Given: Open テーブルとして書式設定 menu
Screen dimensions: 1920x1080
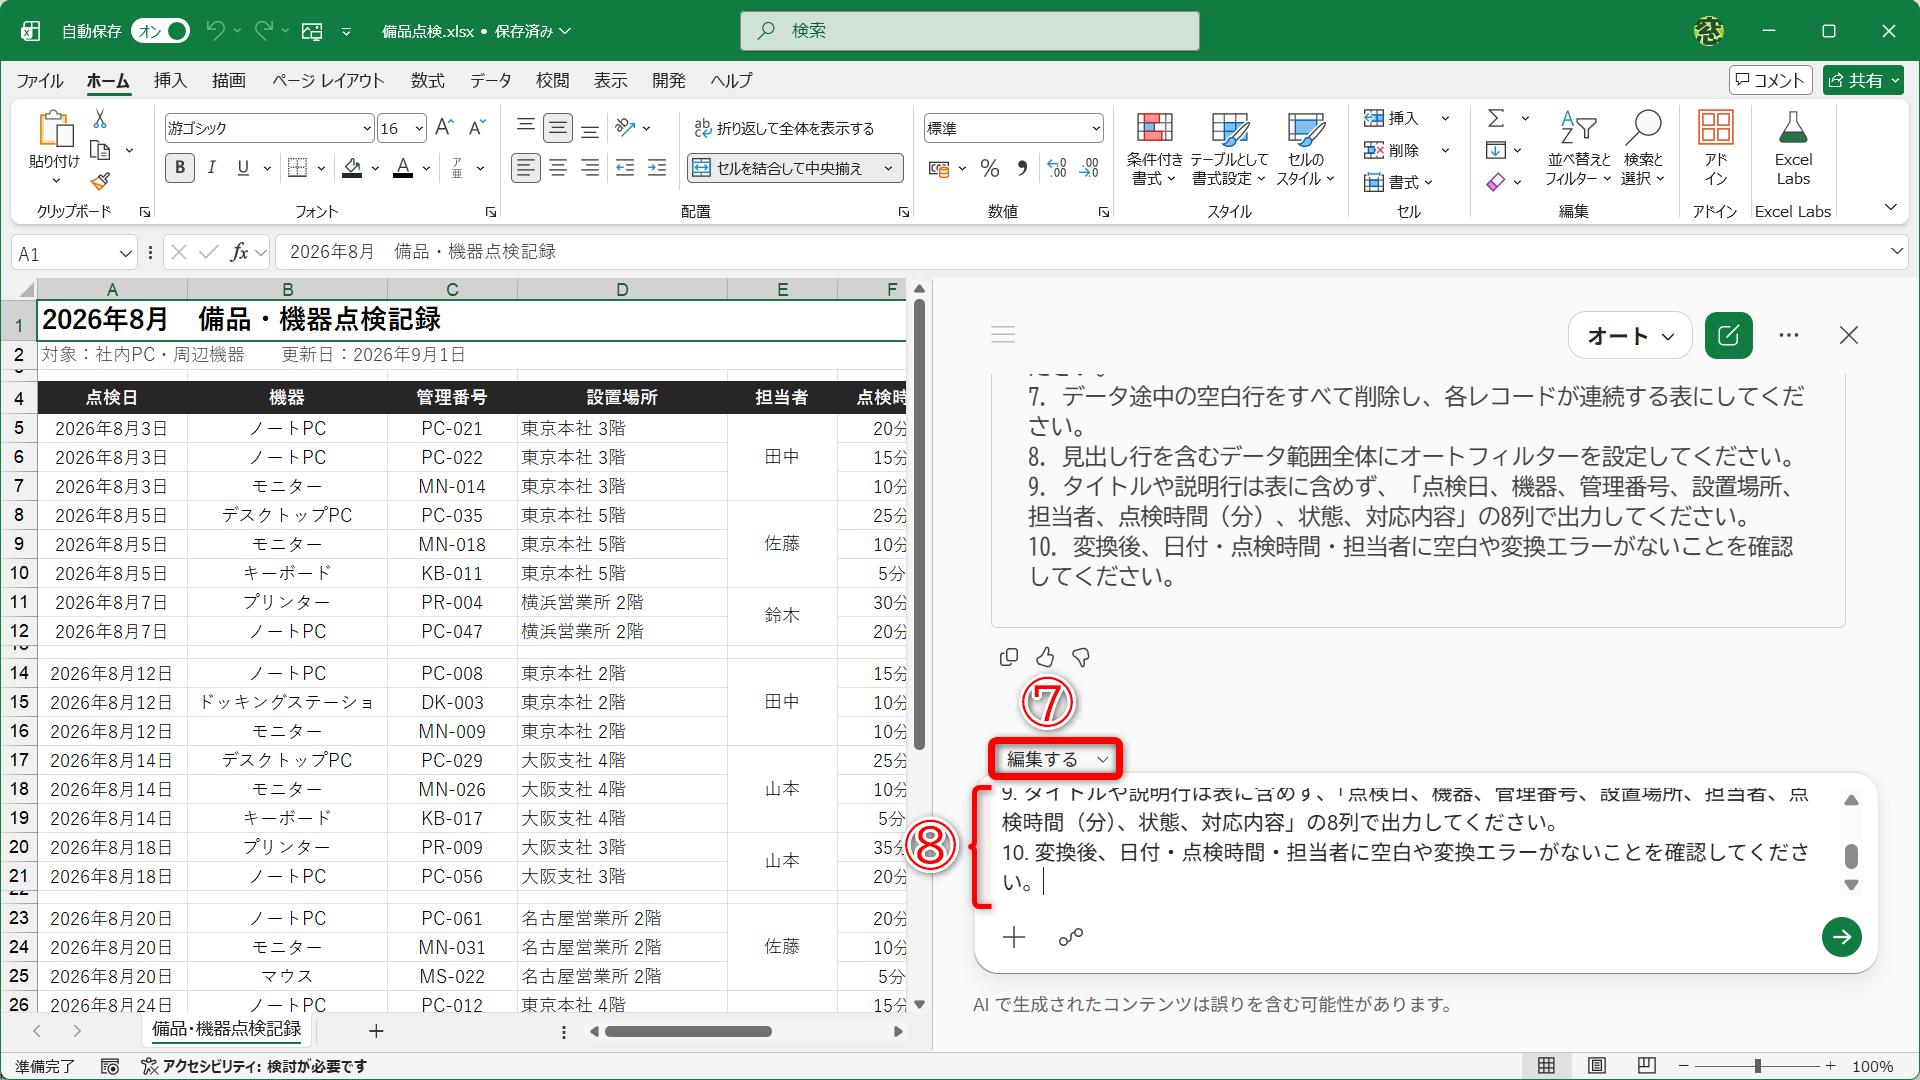Looking at the screenshot, I should [x=1229, y=149].
